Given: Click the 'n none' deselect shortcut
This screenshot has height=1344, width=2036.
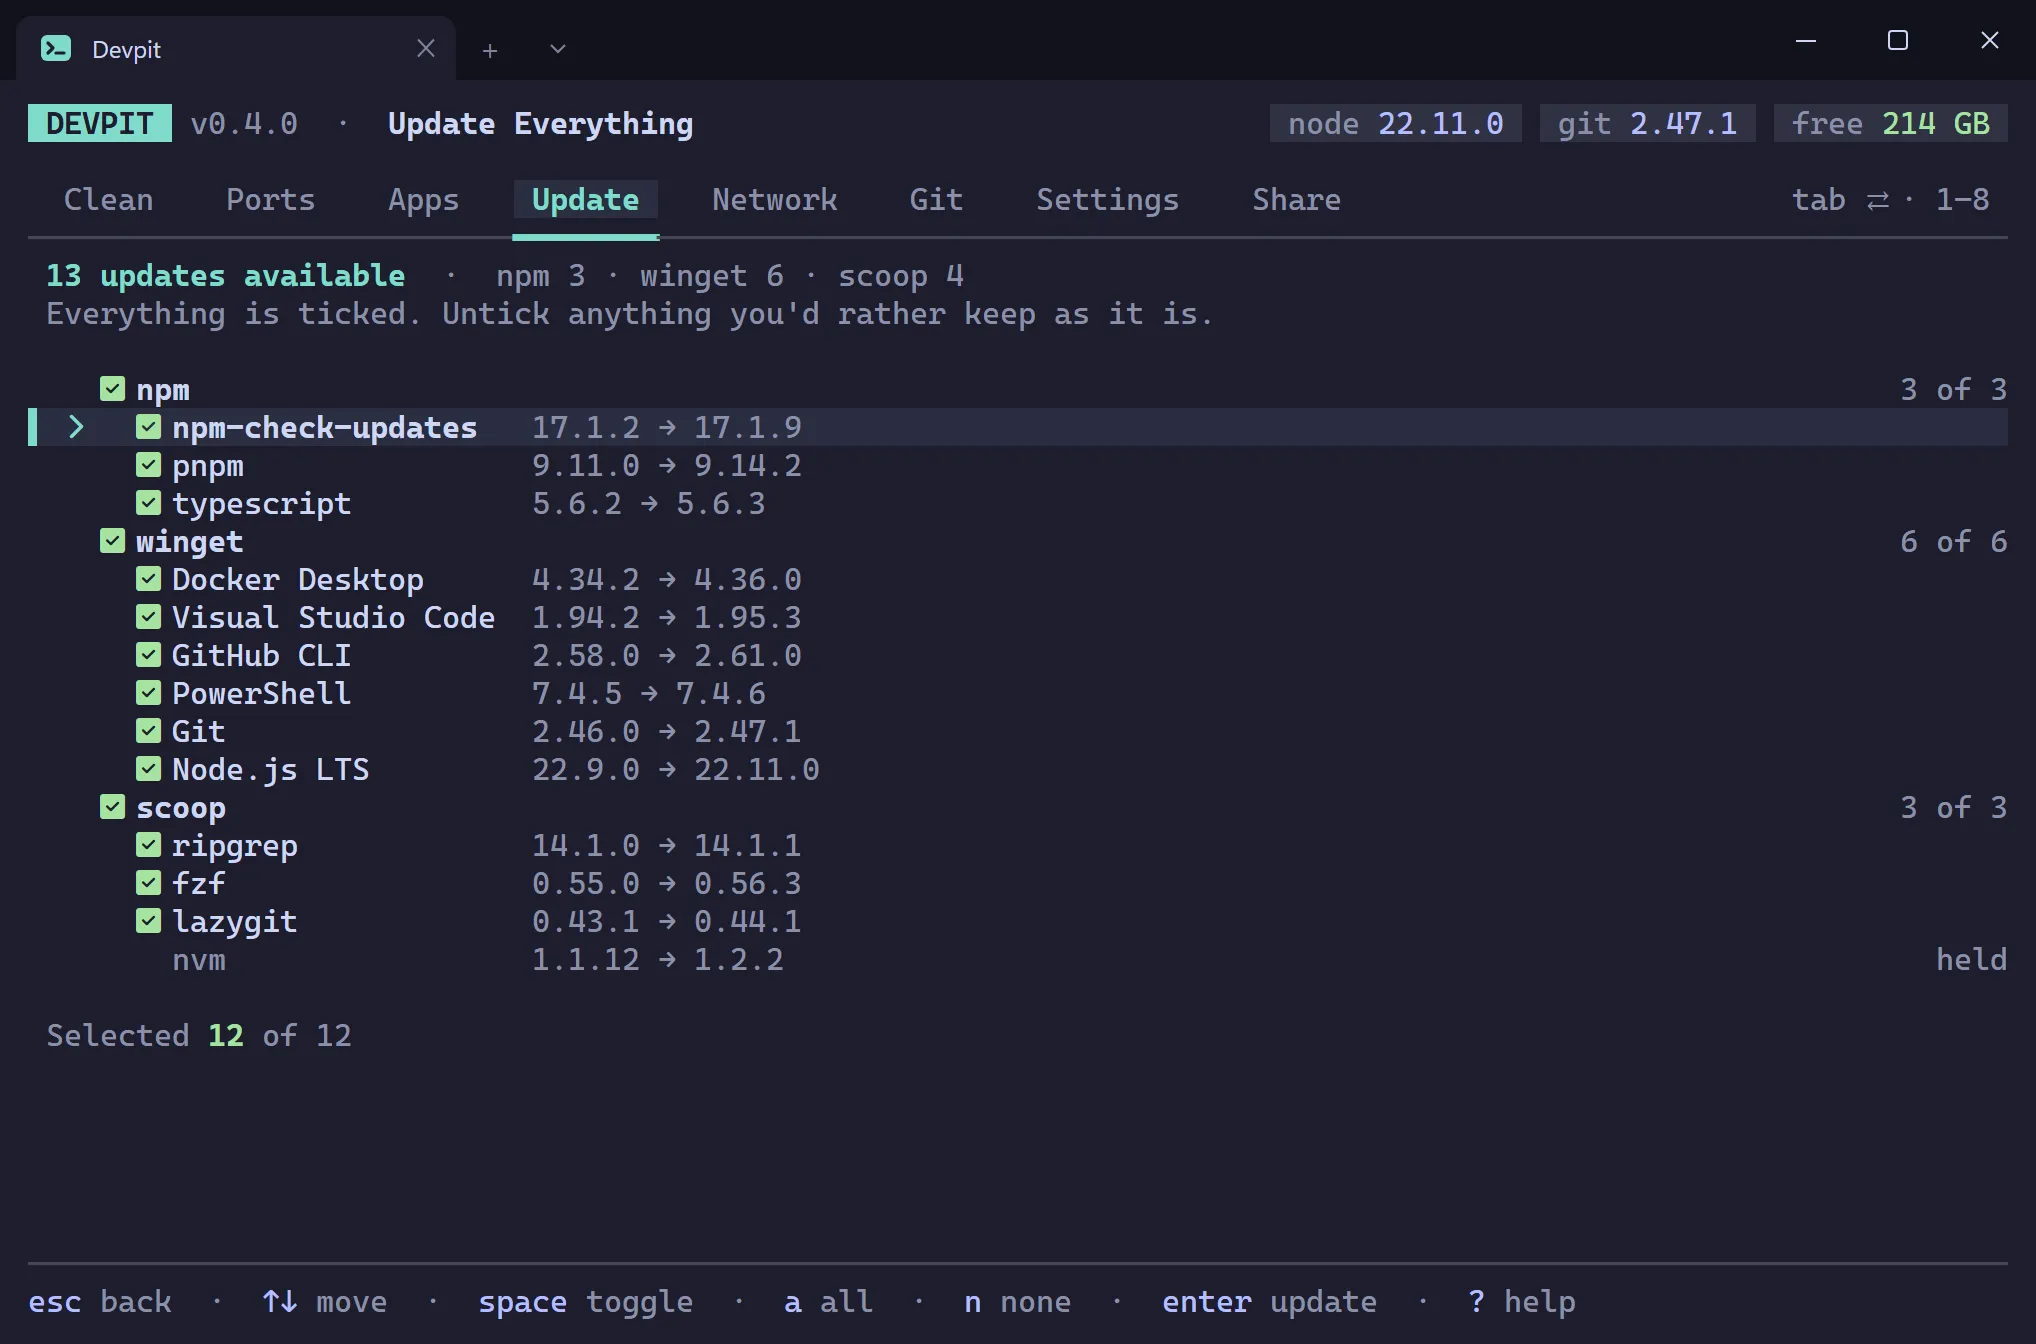Looking at the screenshot, I should [x=1018, y=1302].
